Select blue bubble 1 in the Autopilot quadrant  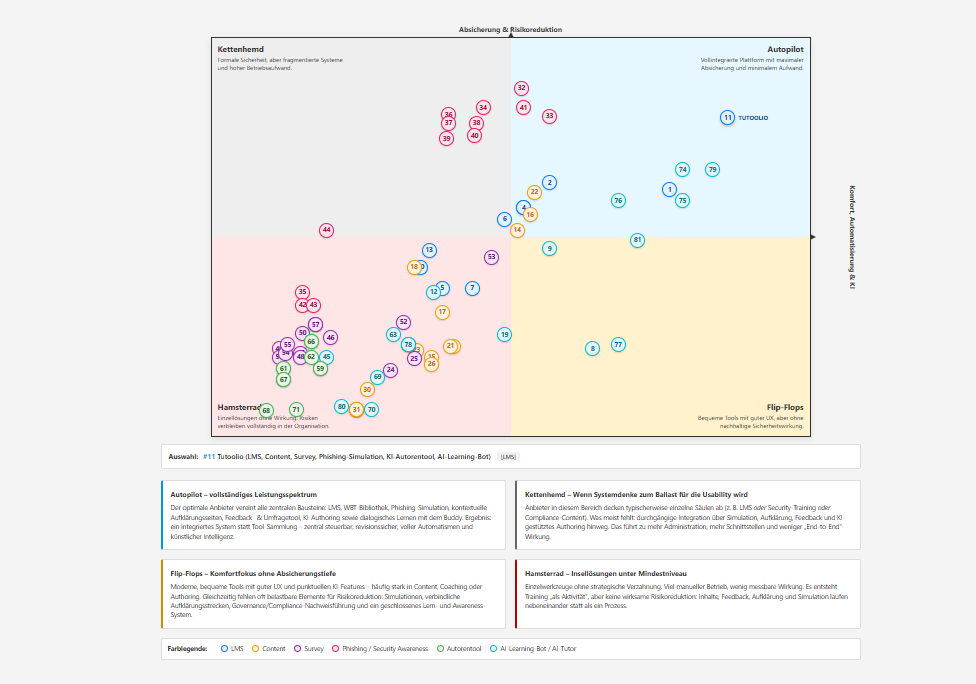point(669,189)
